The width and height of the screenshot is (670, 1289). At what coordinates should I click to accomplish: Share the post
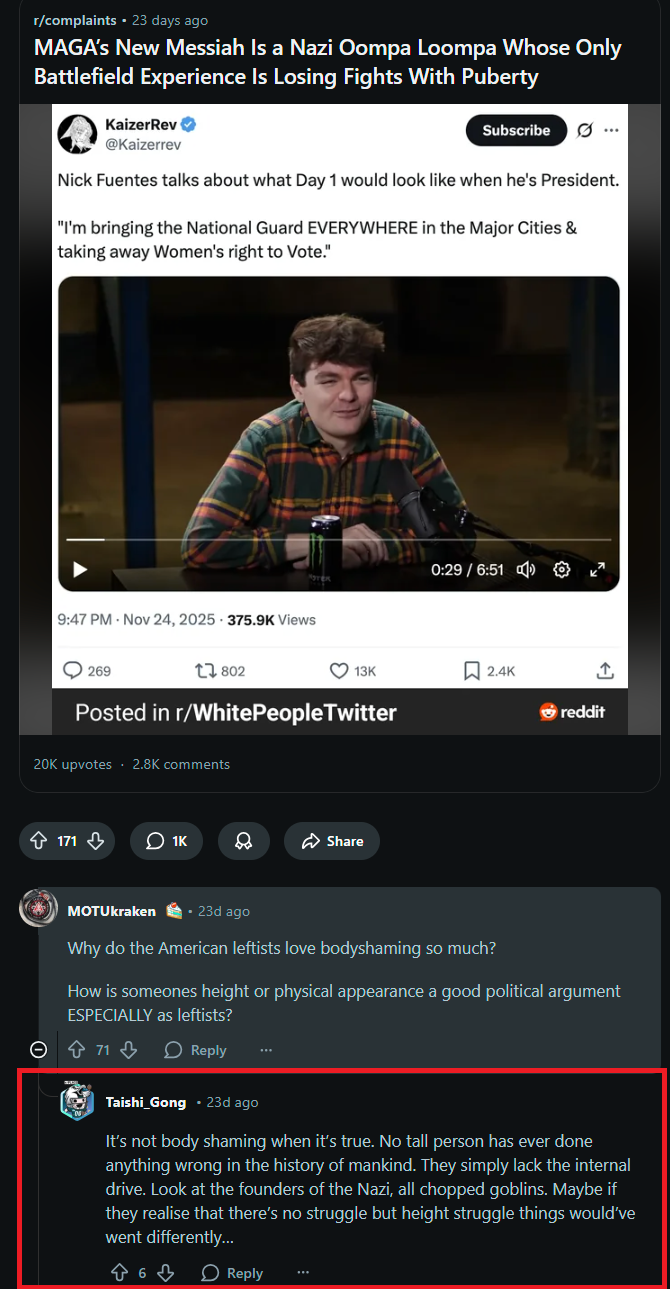pos(332,841)
